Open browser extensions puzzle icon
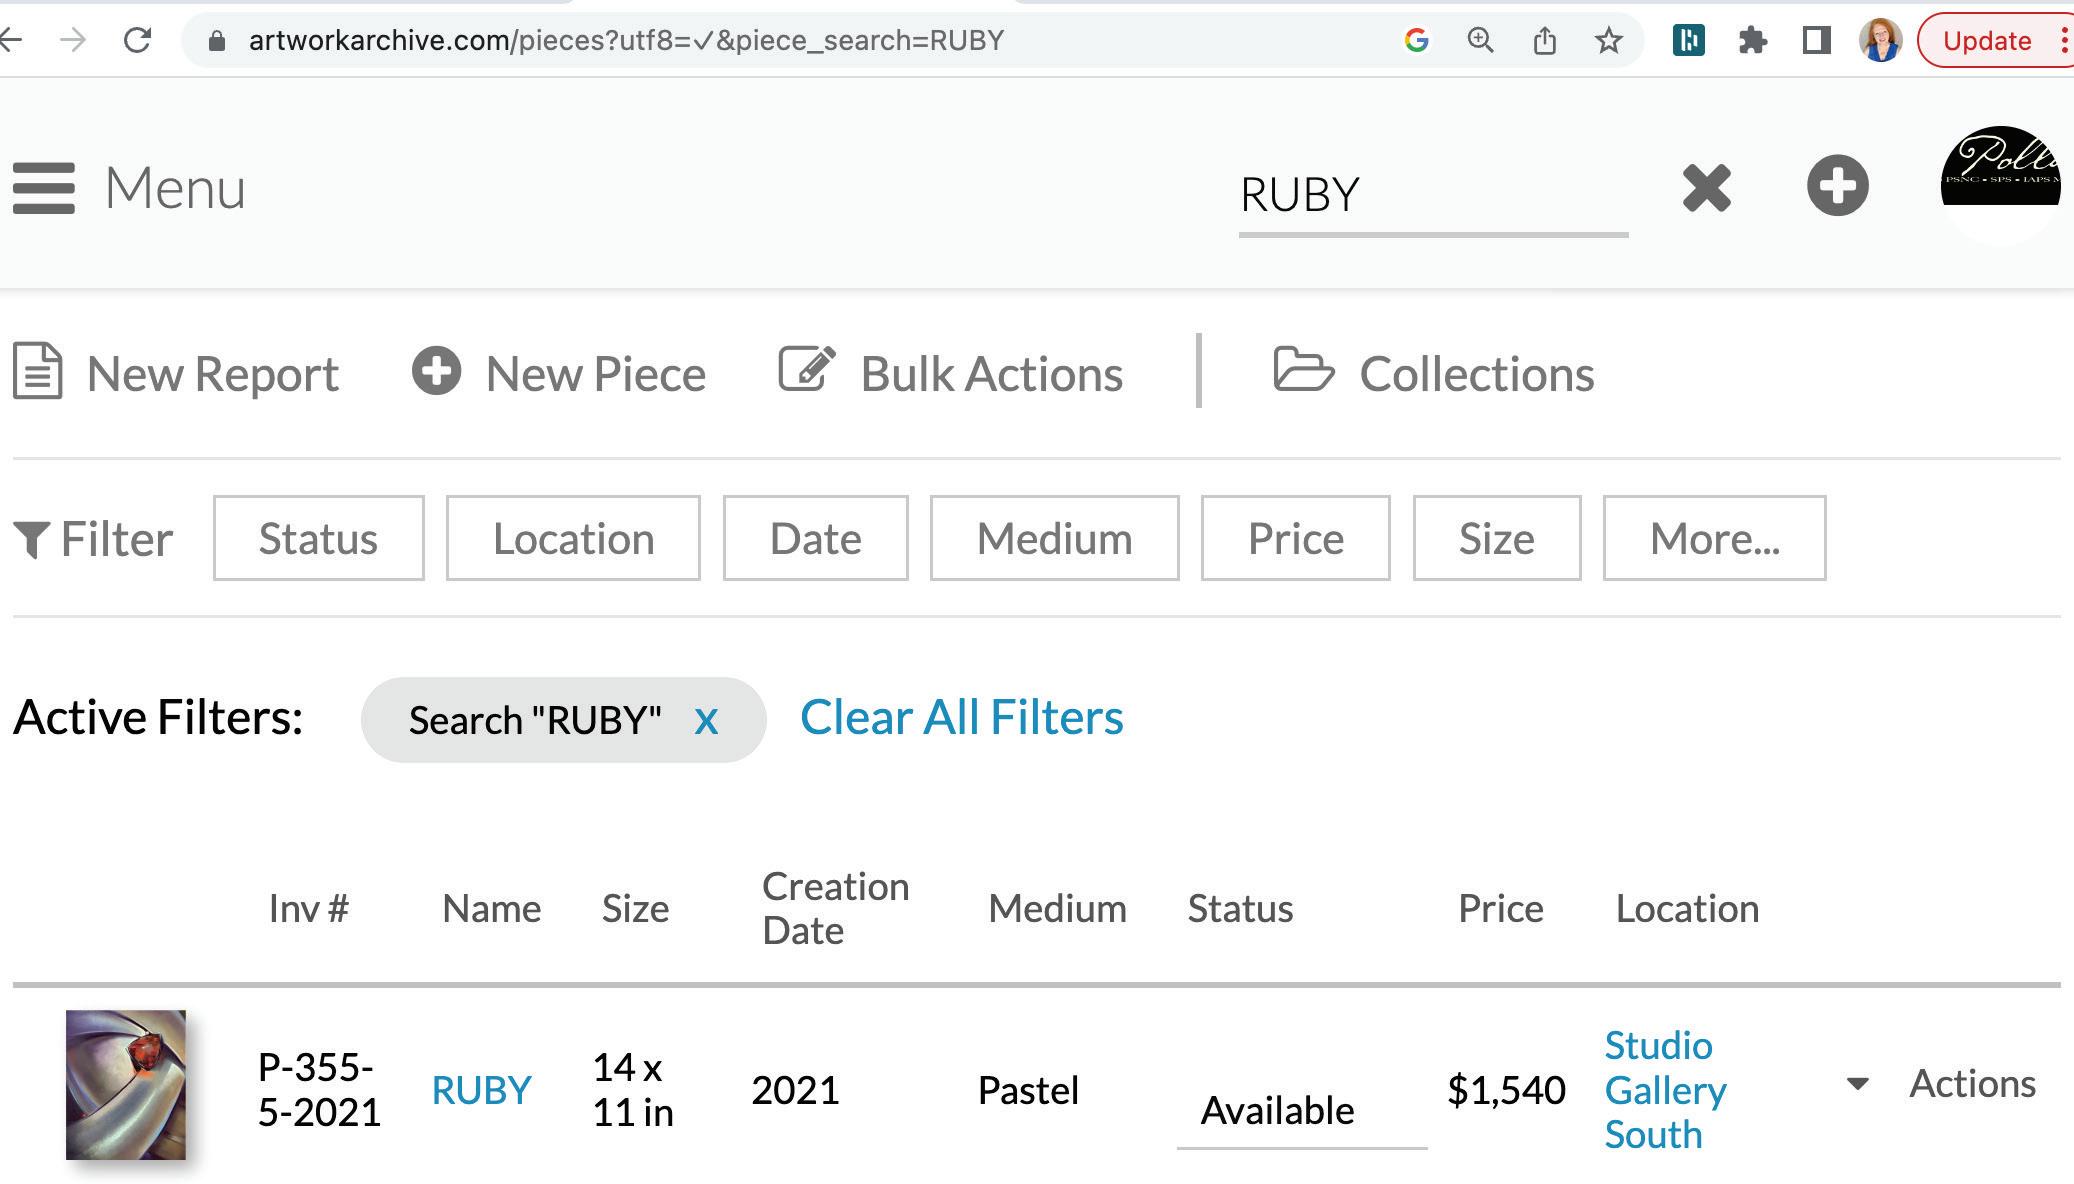This screenshot has width=2074, height=1184. (1752, 41)
